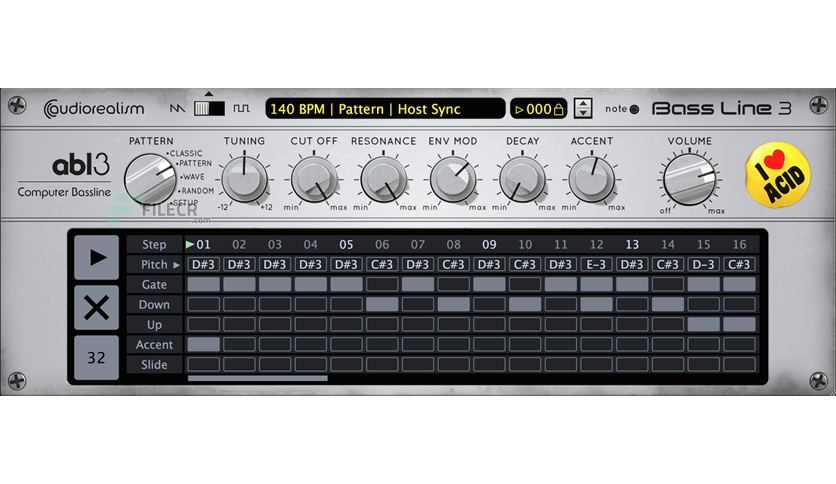
Task: Click step 05 in the Step row
Action: 346,245
